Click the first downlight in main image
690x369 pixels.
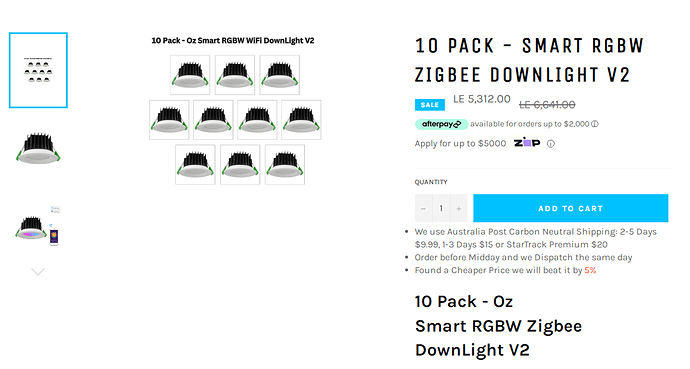point(190,75)
